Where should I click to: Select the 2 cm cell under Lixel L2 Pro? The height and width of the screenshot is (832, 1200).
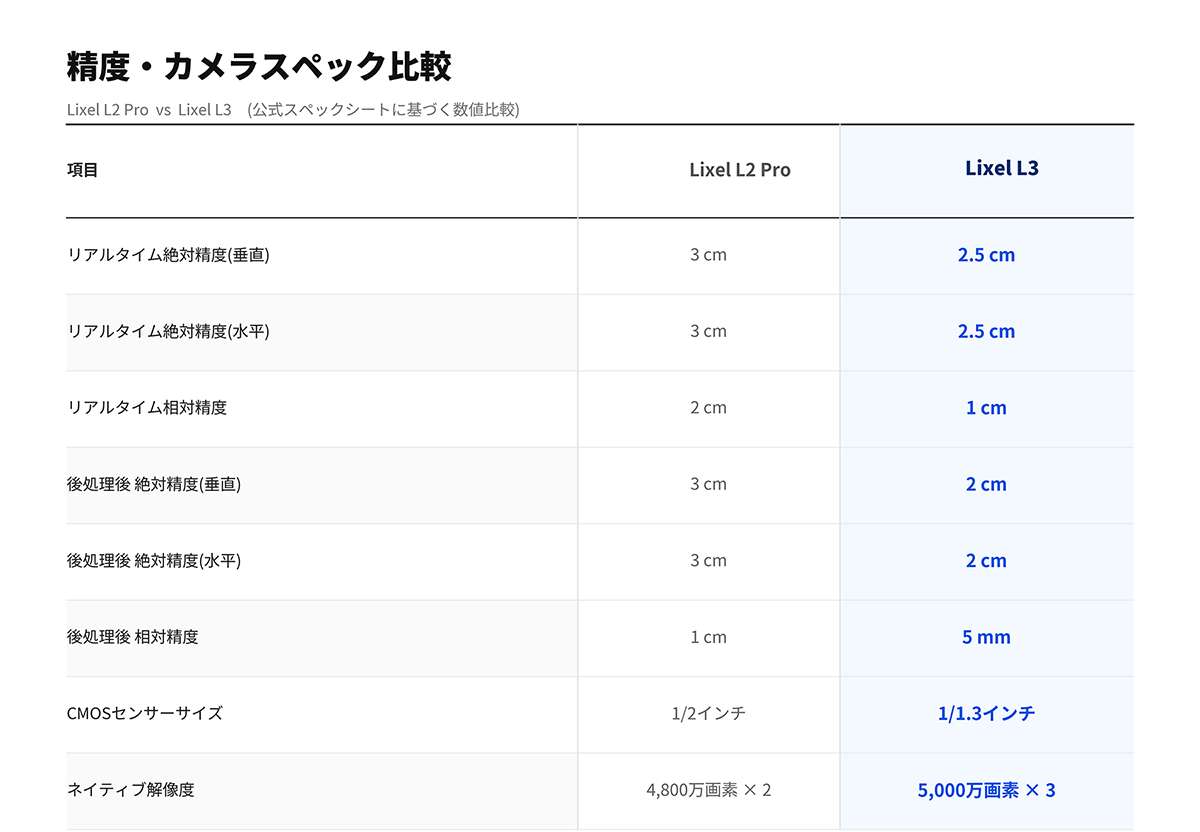[x=708, y=408]
